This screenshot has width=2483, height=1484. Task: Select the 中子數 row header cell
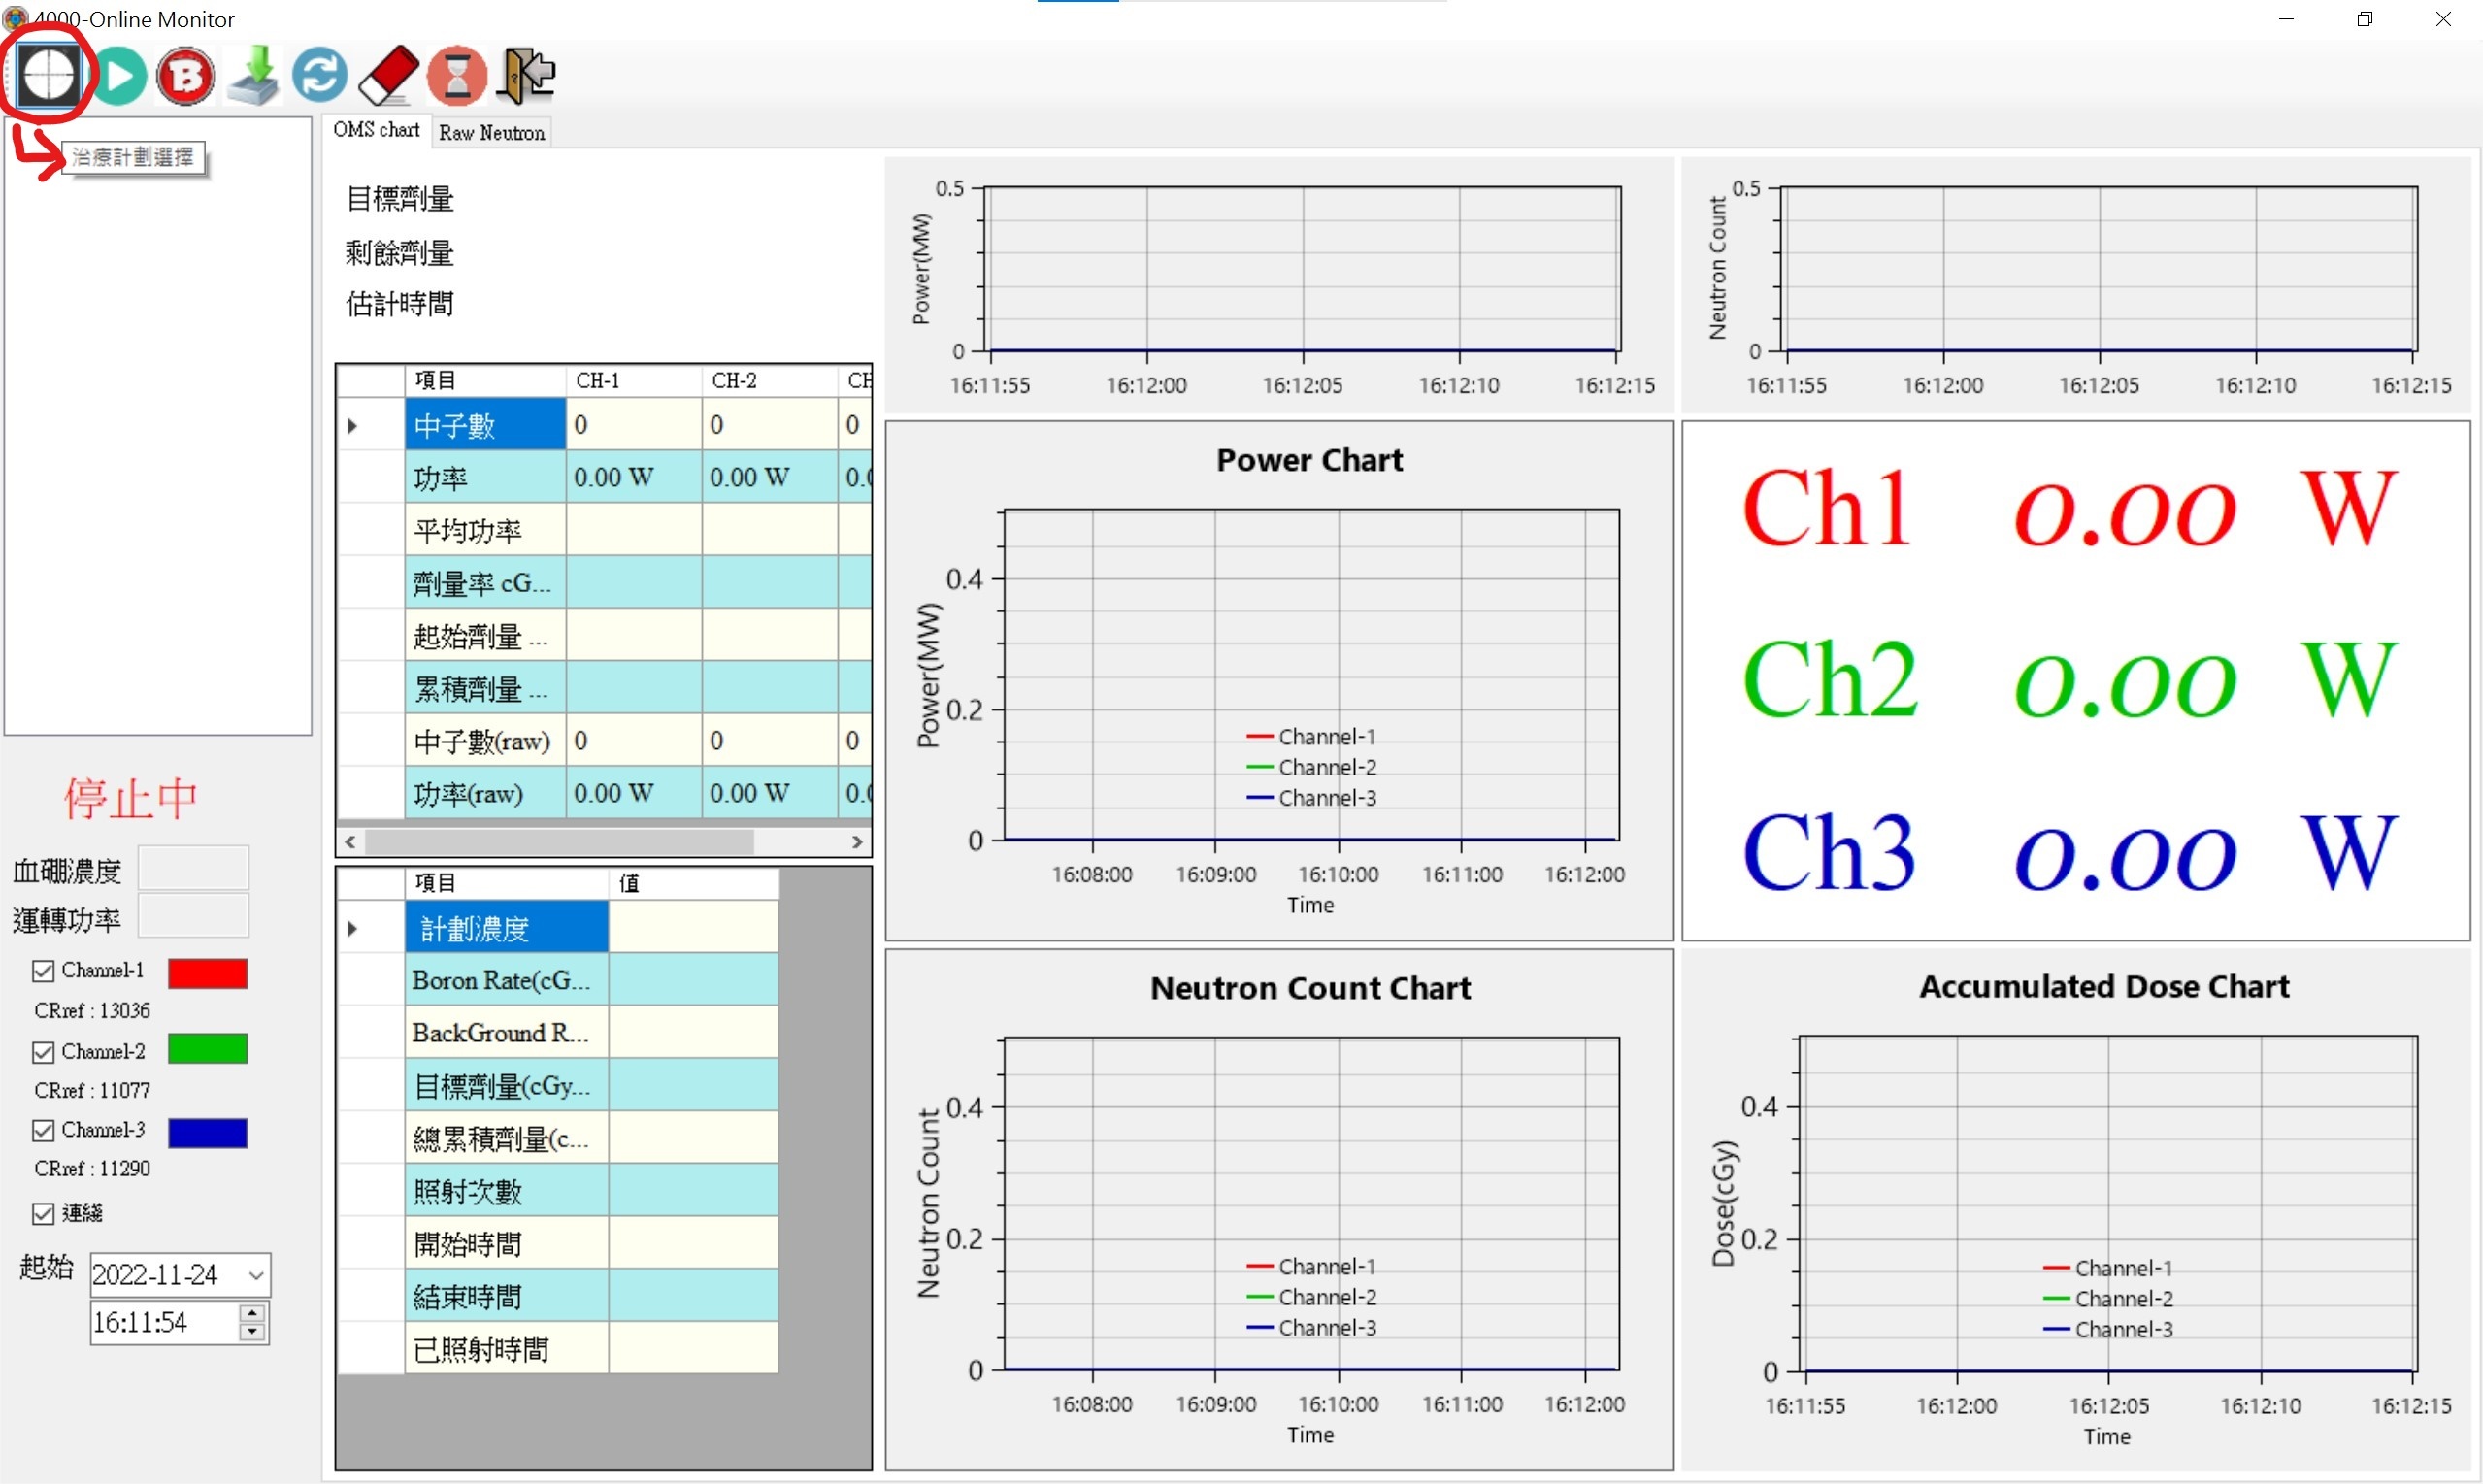tap(485, 425)
